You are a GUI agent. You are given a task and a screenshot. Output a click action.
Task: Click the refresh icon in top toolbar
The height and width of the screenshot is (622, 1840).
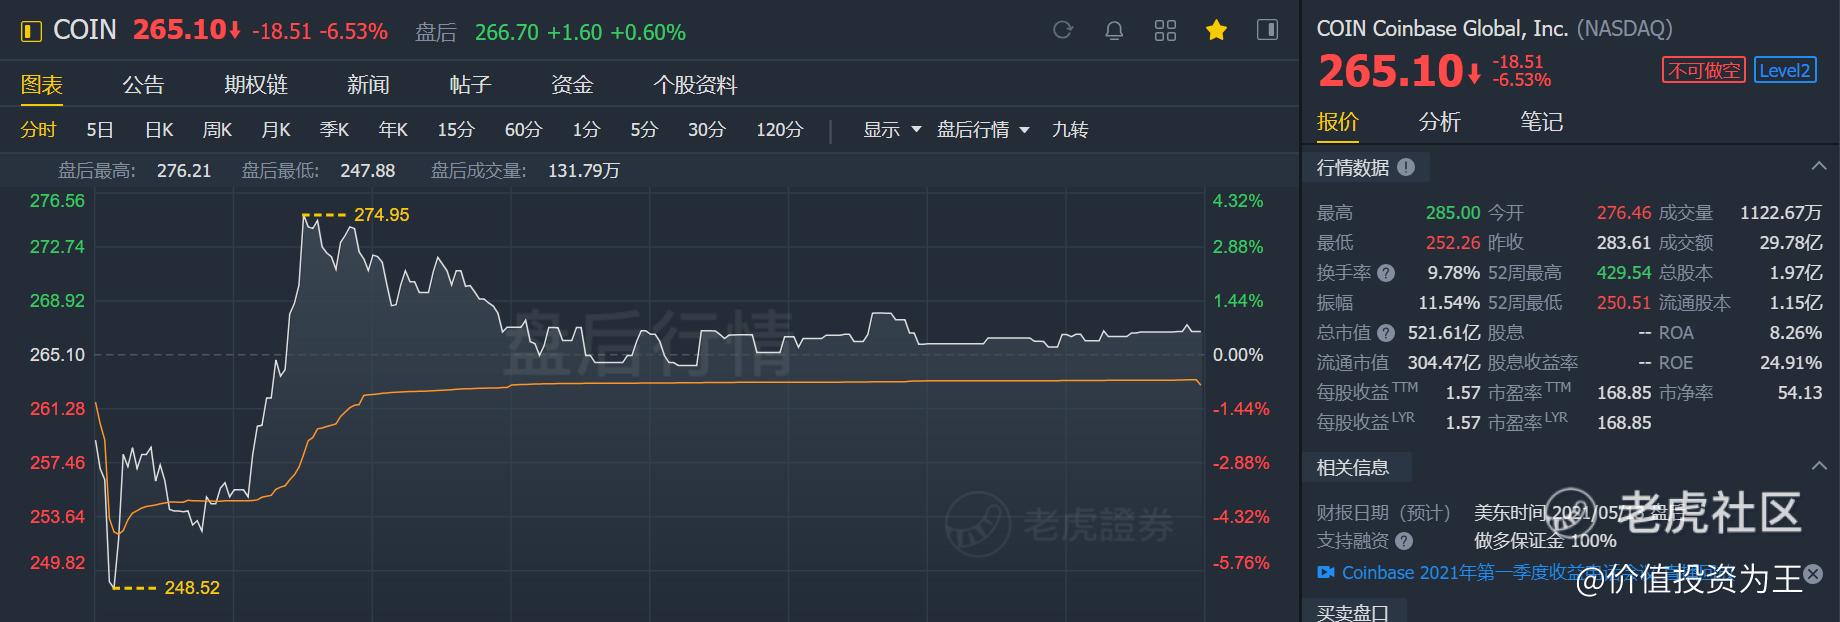1063,30
